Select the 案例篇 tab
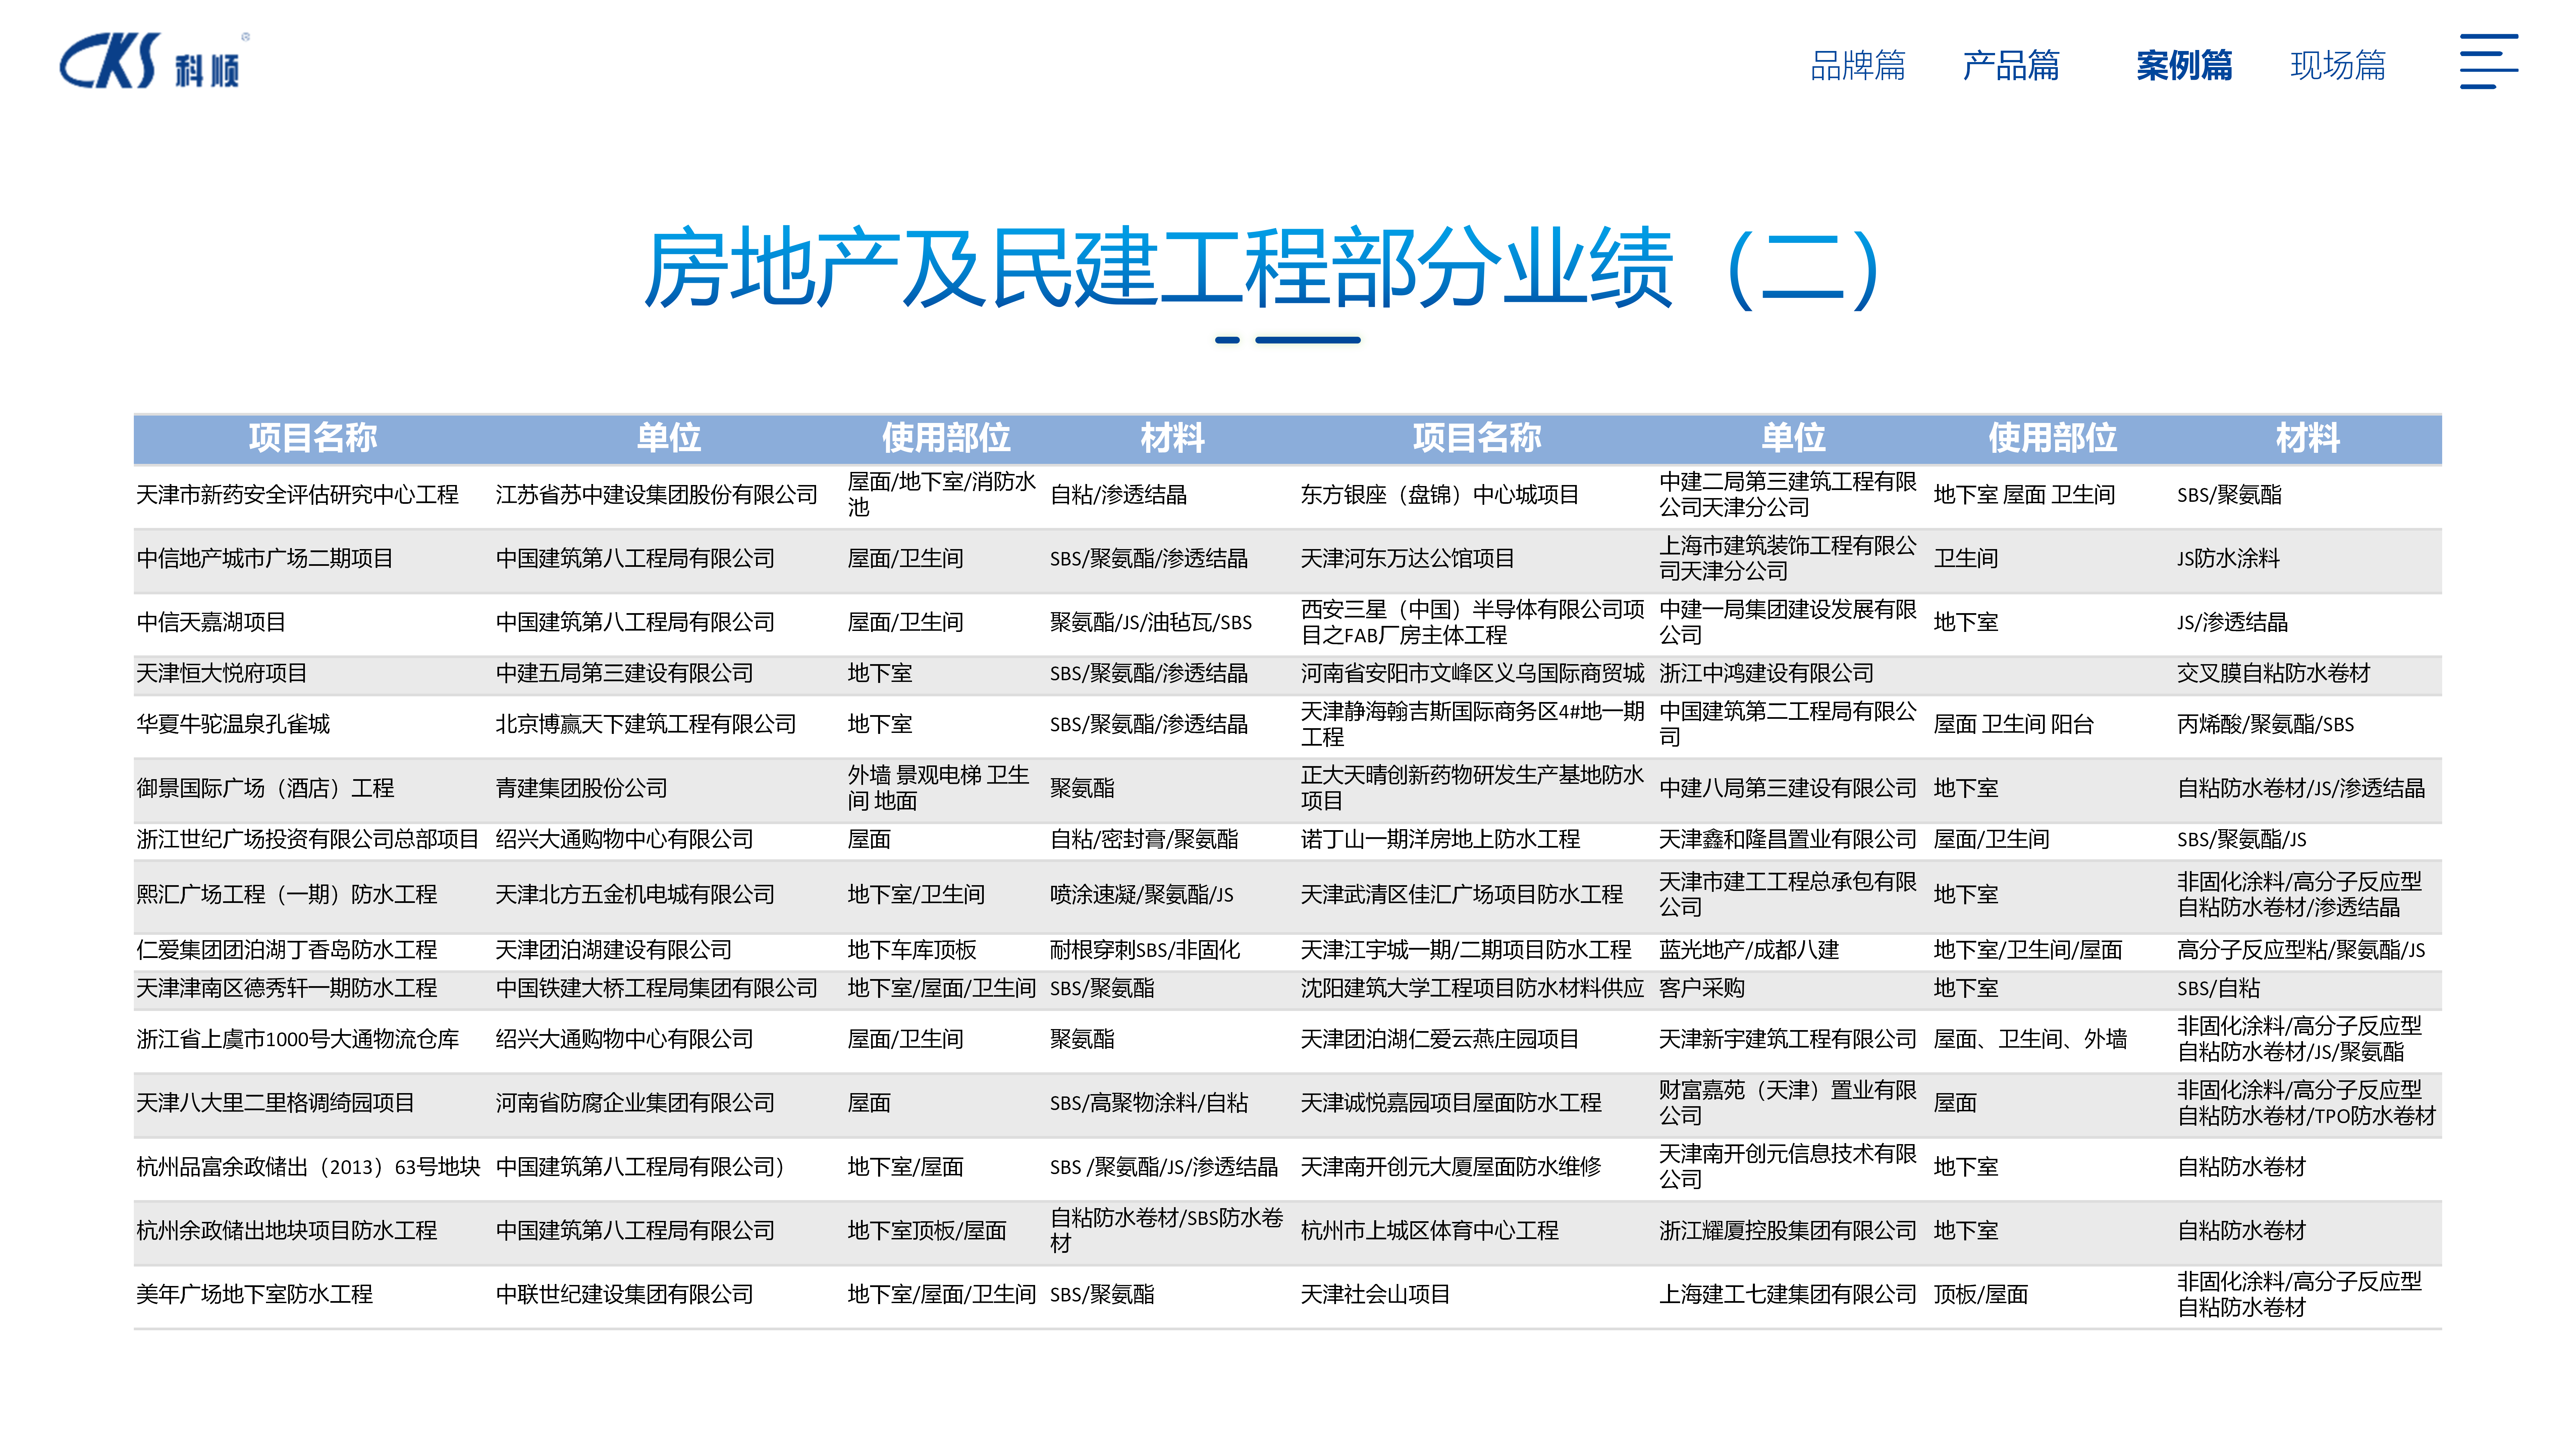This screenshot has height=1449, width=2576. pyautogui.click(x=2184, y=66)
